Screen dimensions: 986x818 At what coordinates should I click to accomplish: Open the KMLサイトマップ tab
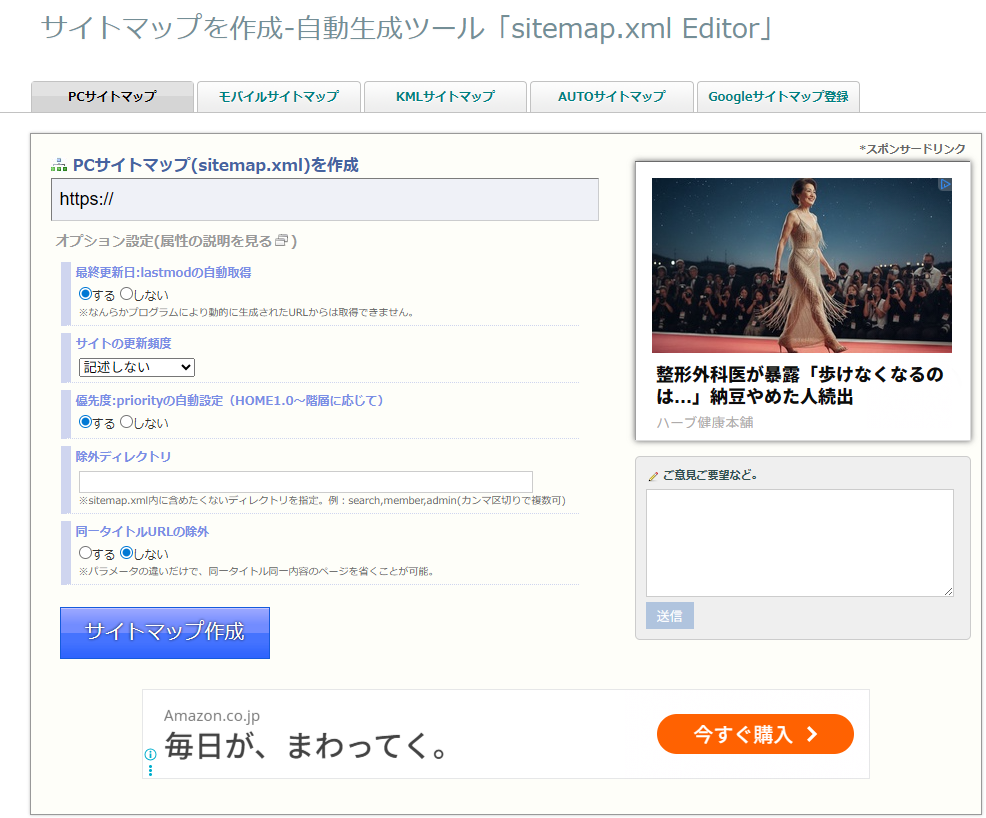tap(445, 97)
